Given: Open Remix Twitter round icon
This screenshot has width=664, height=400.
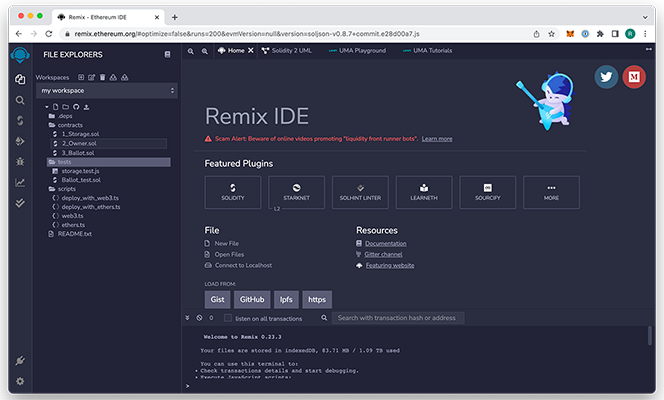Looking at the screenshot, I should tap(606, 77).
